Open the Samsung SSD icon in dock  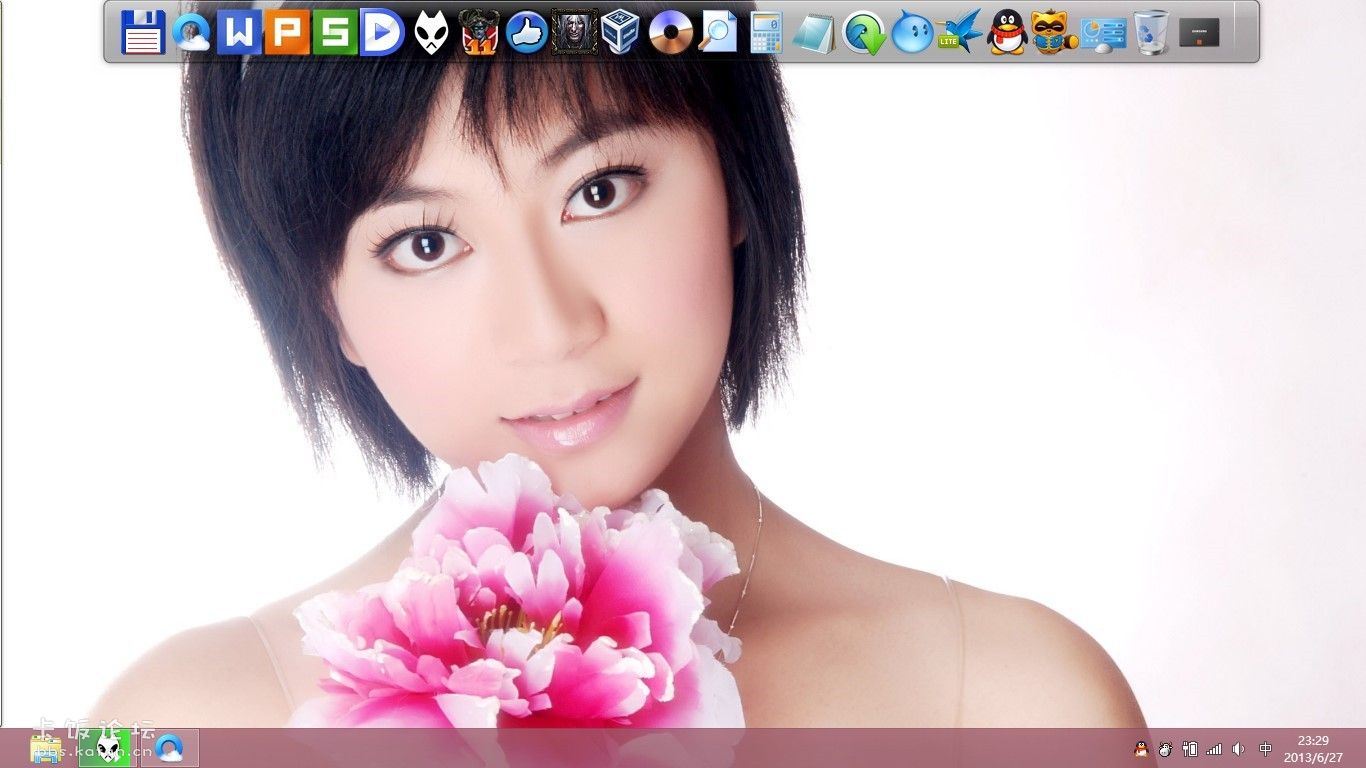click(x=1200, y=32)
